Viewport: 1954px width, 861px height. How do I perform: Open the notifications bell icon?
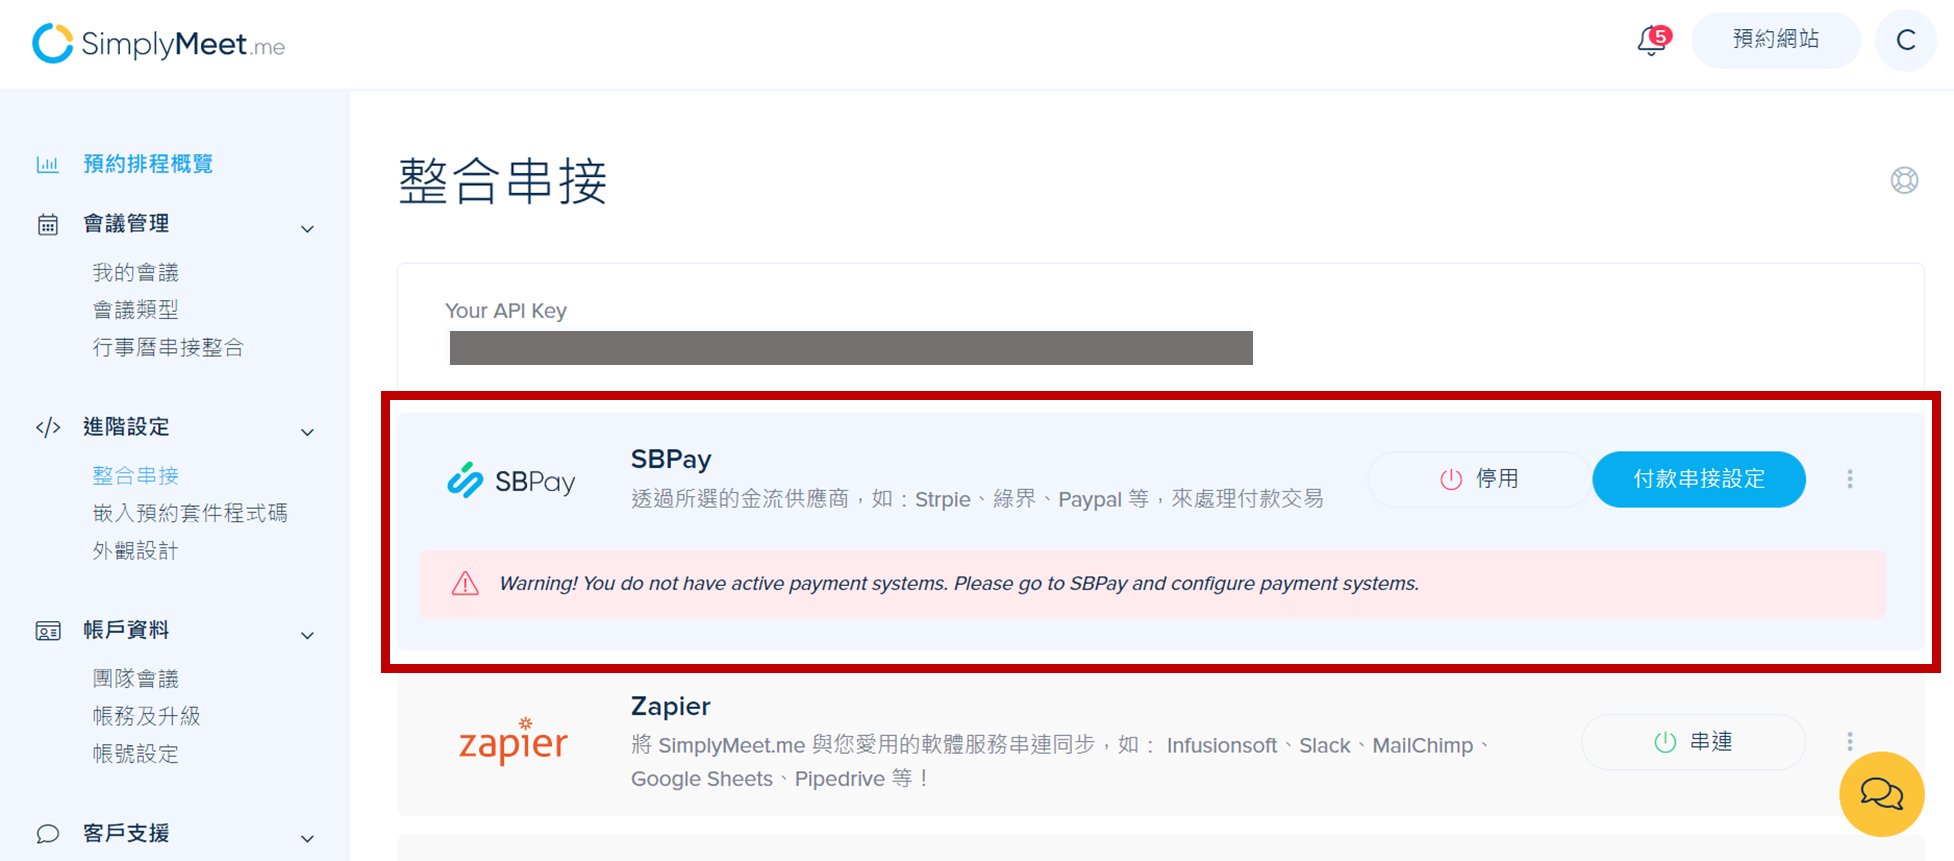click(x=1653, y=41)
